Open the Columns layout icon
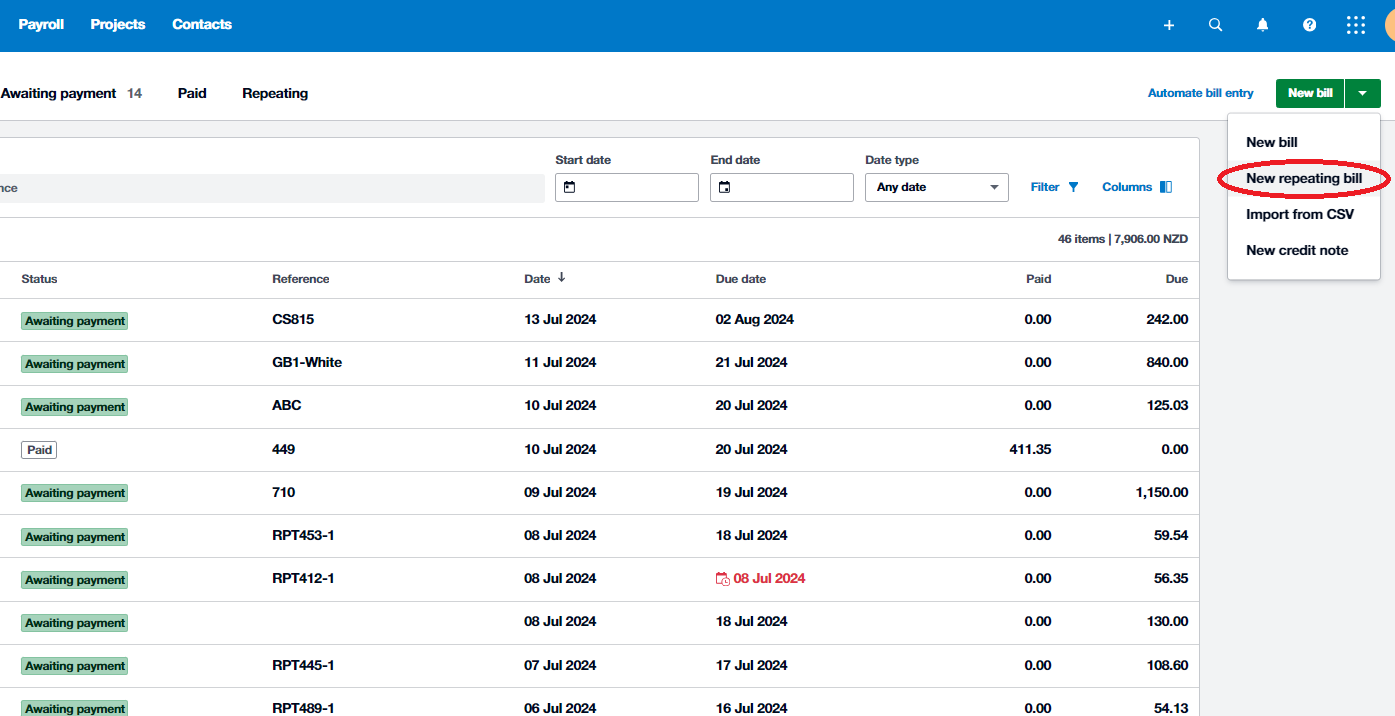The height and width of the screenshot is (716, 1395). [1166, 187]
